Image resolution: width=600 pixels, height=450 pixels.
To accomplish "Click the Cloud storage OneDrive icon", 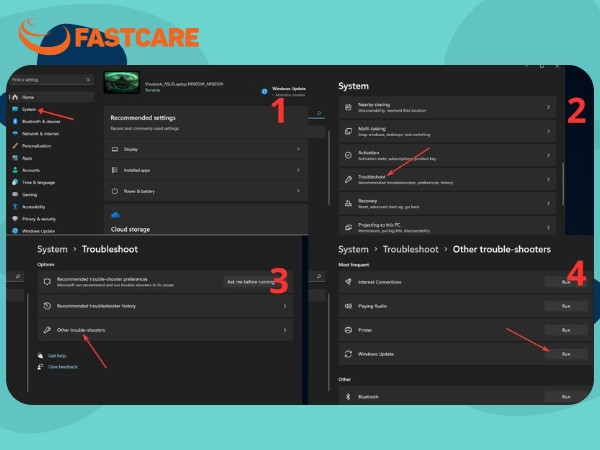I will click(115, 215).
